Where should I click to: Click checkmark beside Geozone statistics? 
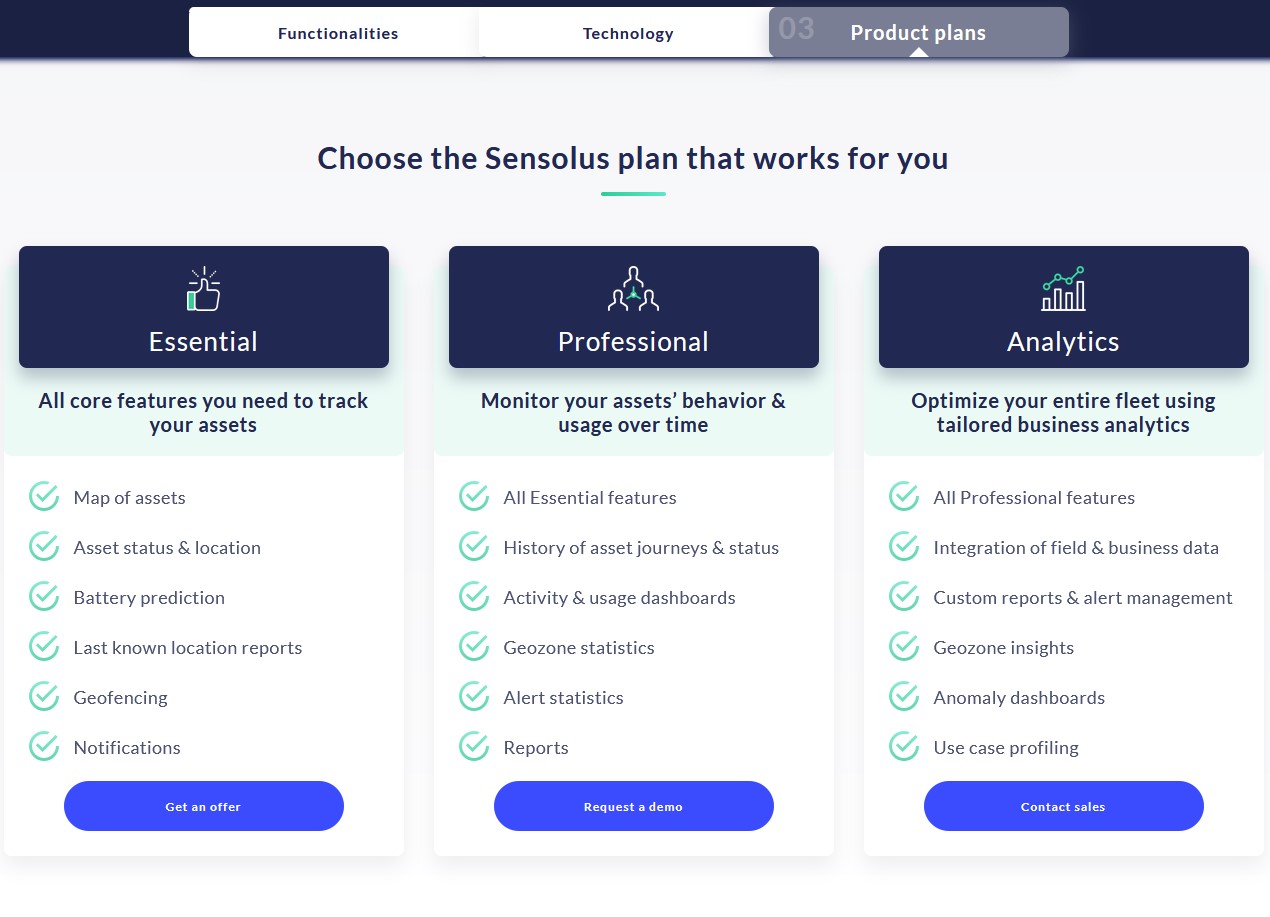coord(474,647)
